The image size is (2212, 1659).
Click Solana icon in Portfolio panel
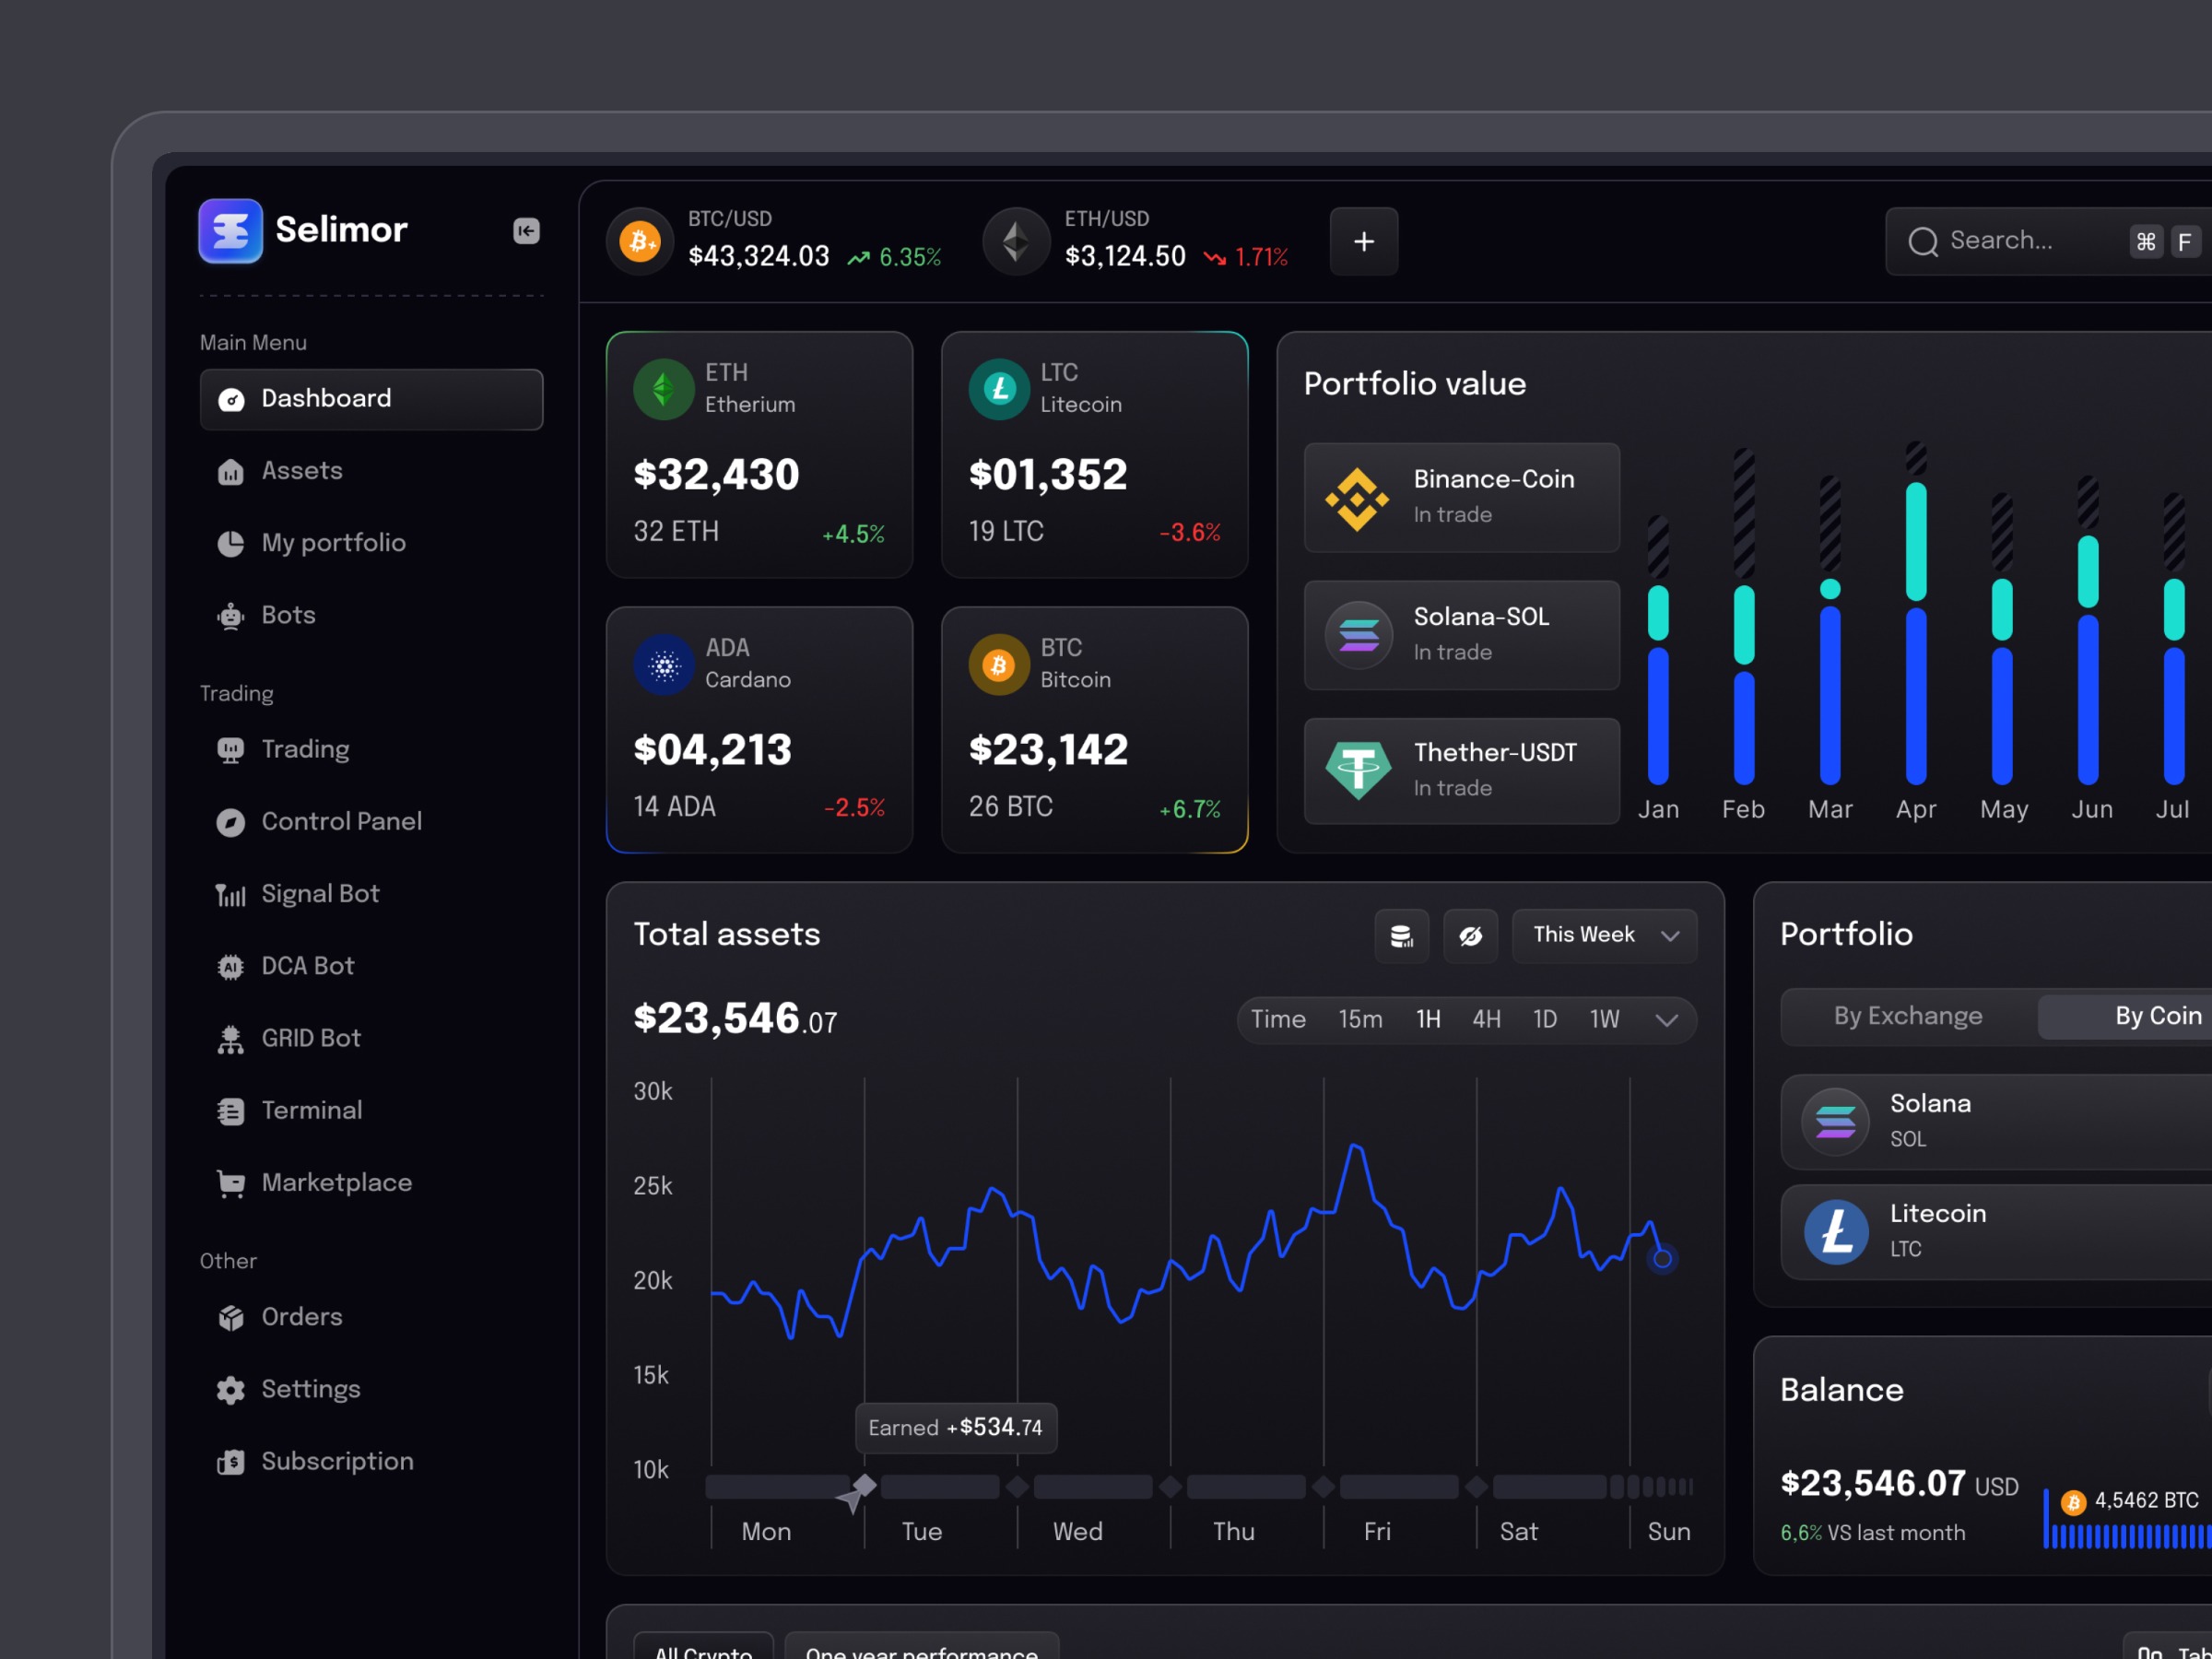(x=1835, y=1122)
